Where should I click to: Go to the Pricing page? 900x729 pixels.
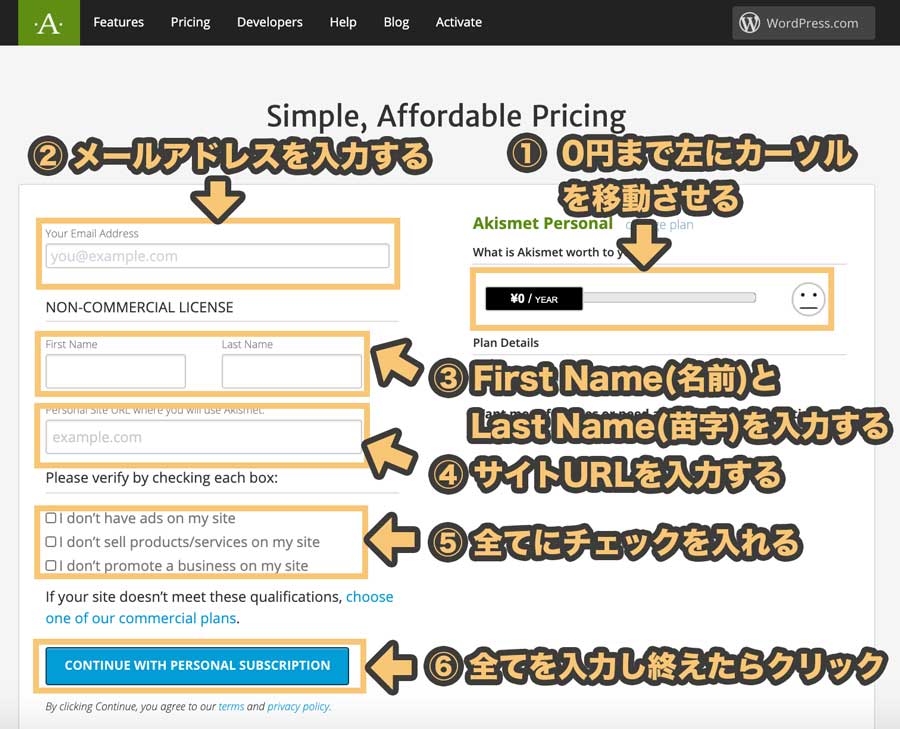[190, 22]
